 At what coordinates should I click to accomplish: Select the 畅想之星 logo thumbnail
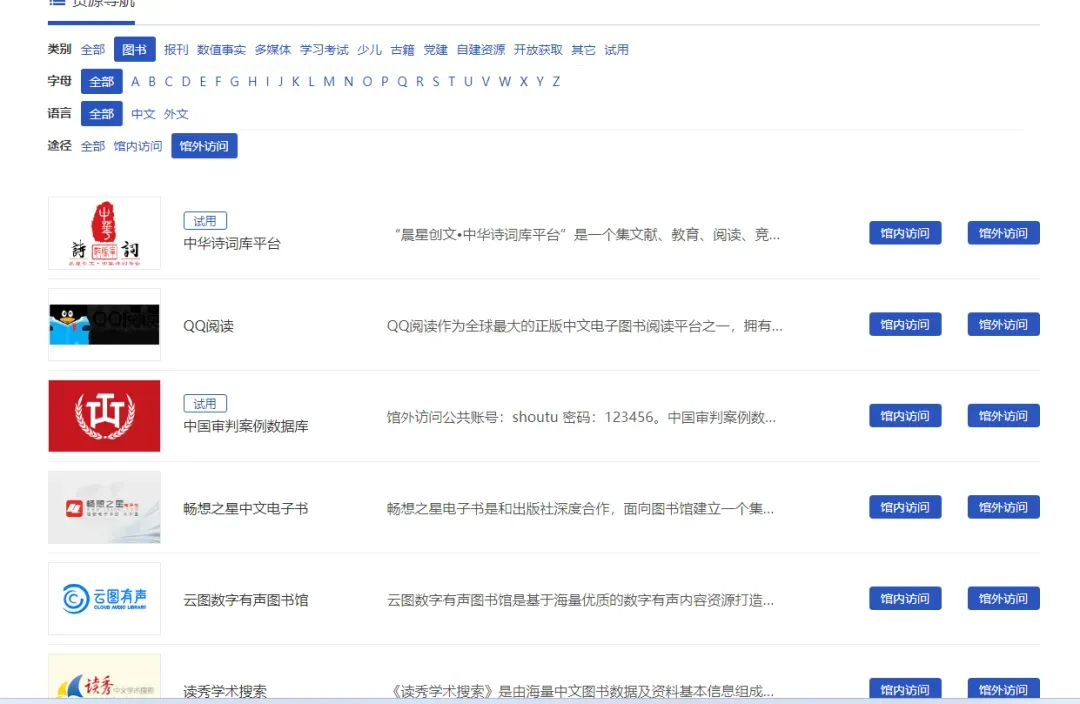pyautogui.click(x=104, y=508)
